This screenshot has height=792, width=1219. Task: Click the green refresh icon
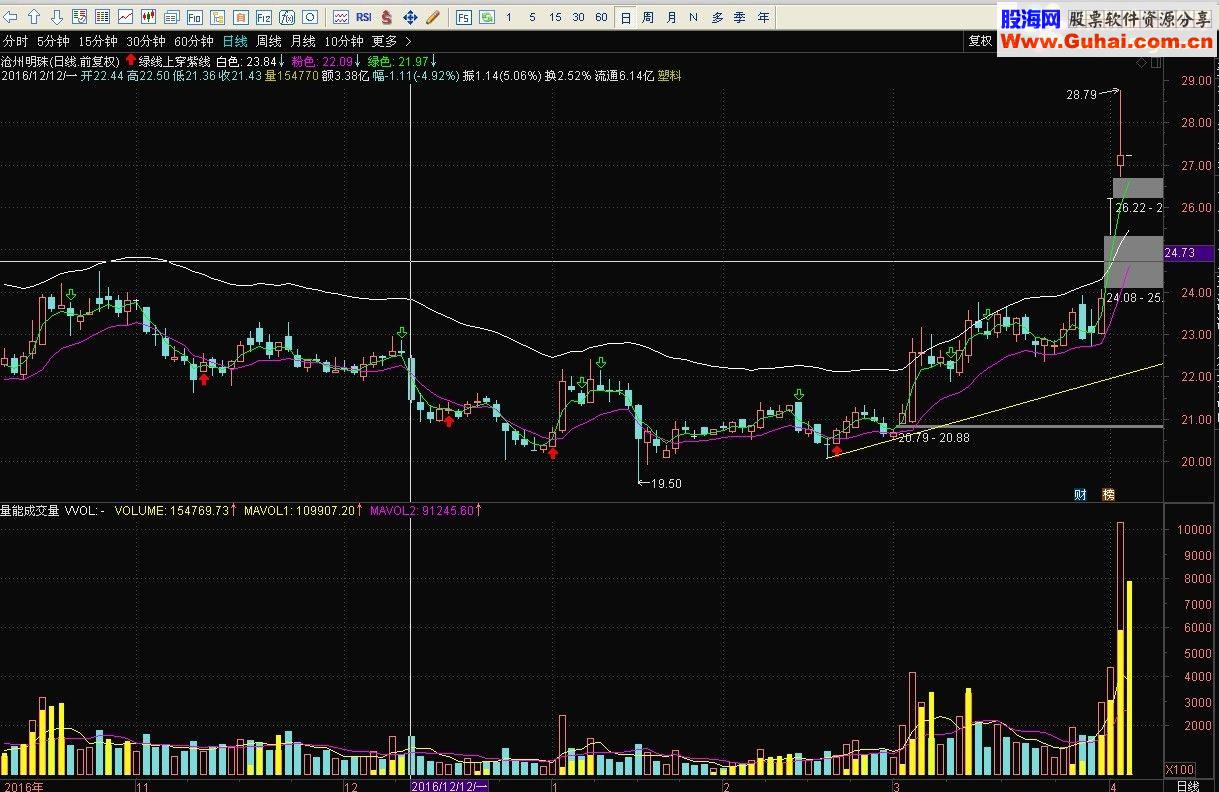pos(486,17)
